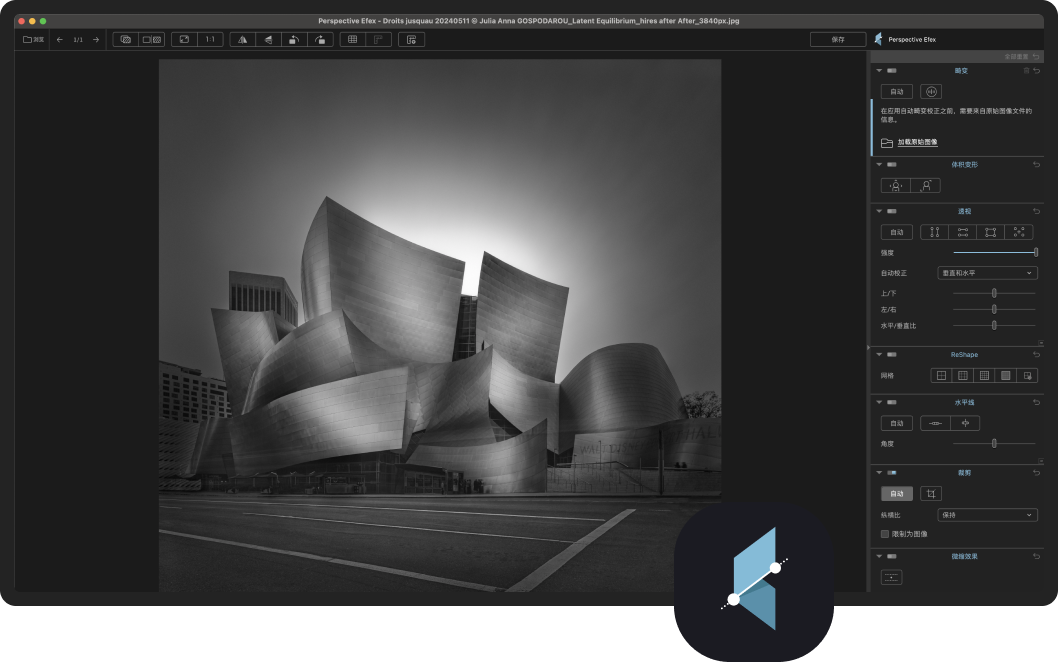This screenshot has width=1058, height=662.
Task: Rotate image left
Action: pos(294,40)
